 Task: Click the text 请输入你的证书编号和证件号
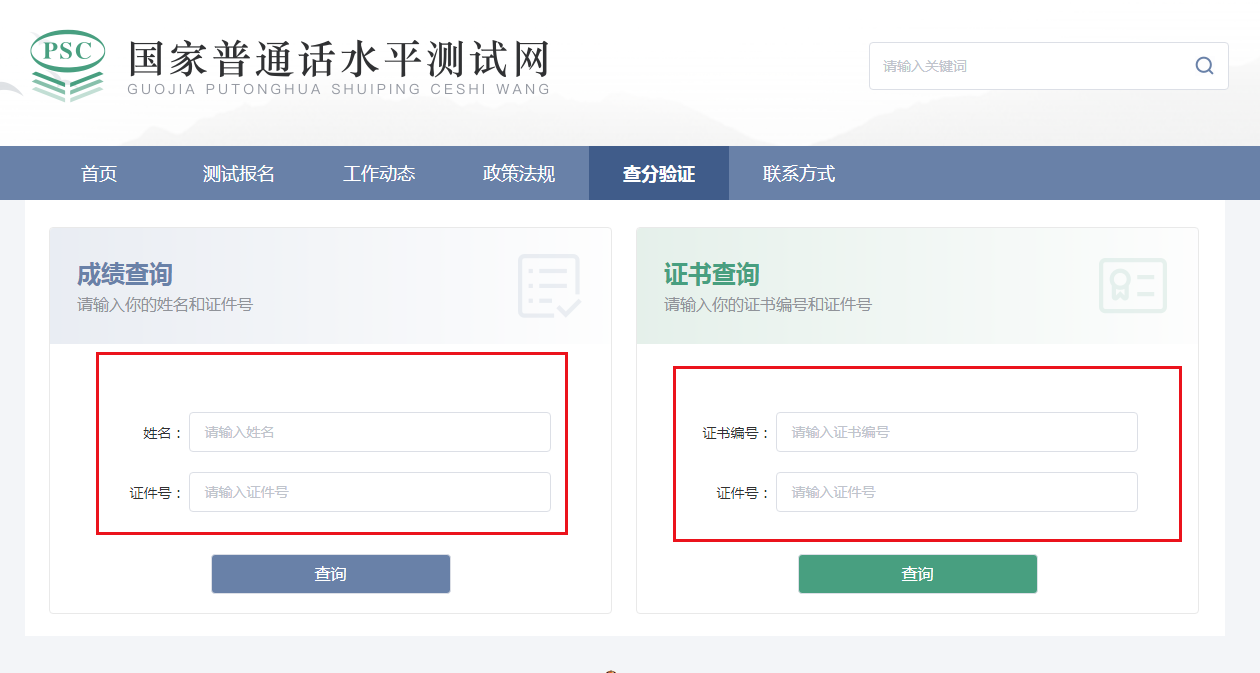coord(768,304)
